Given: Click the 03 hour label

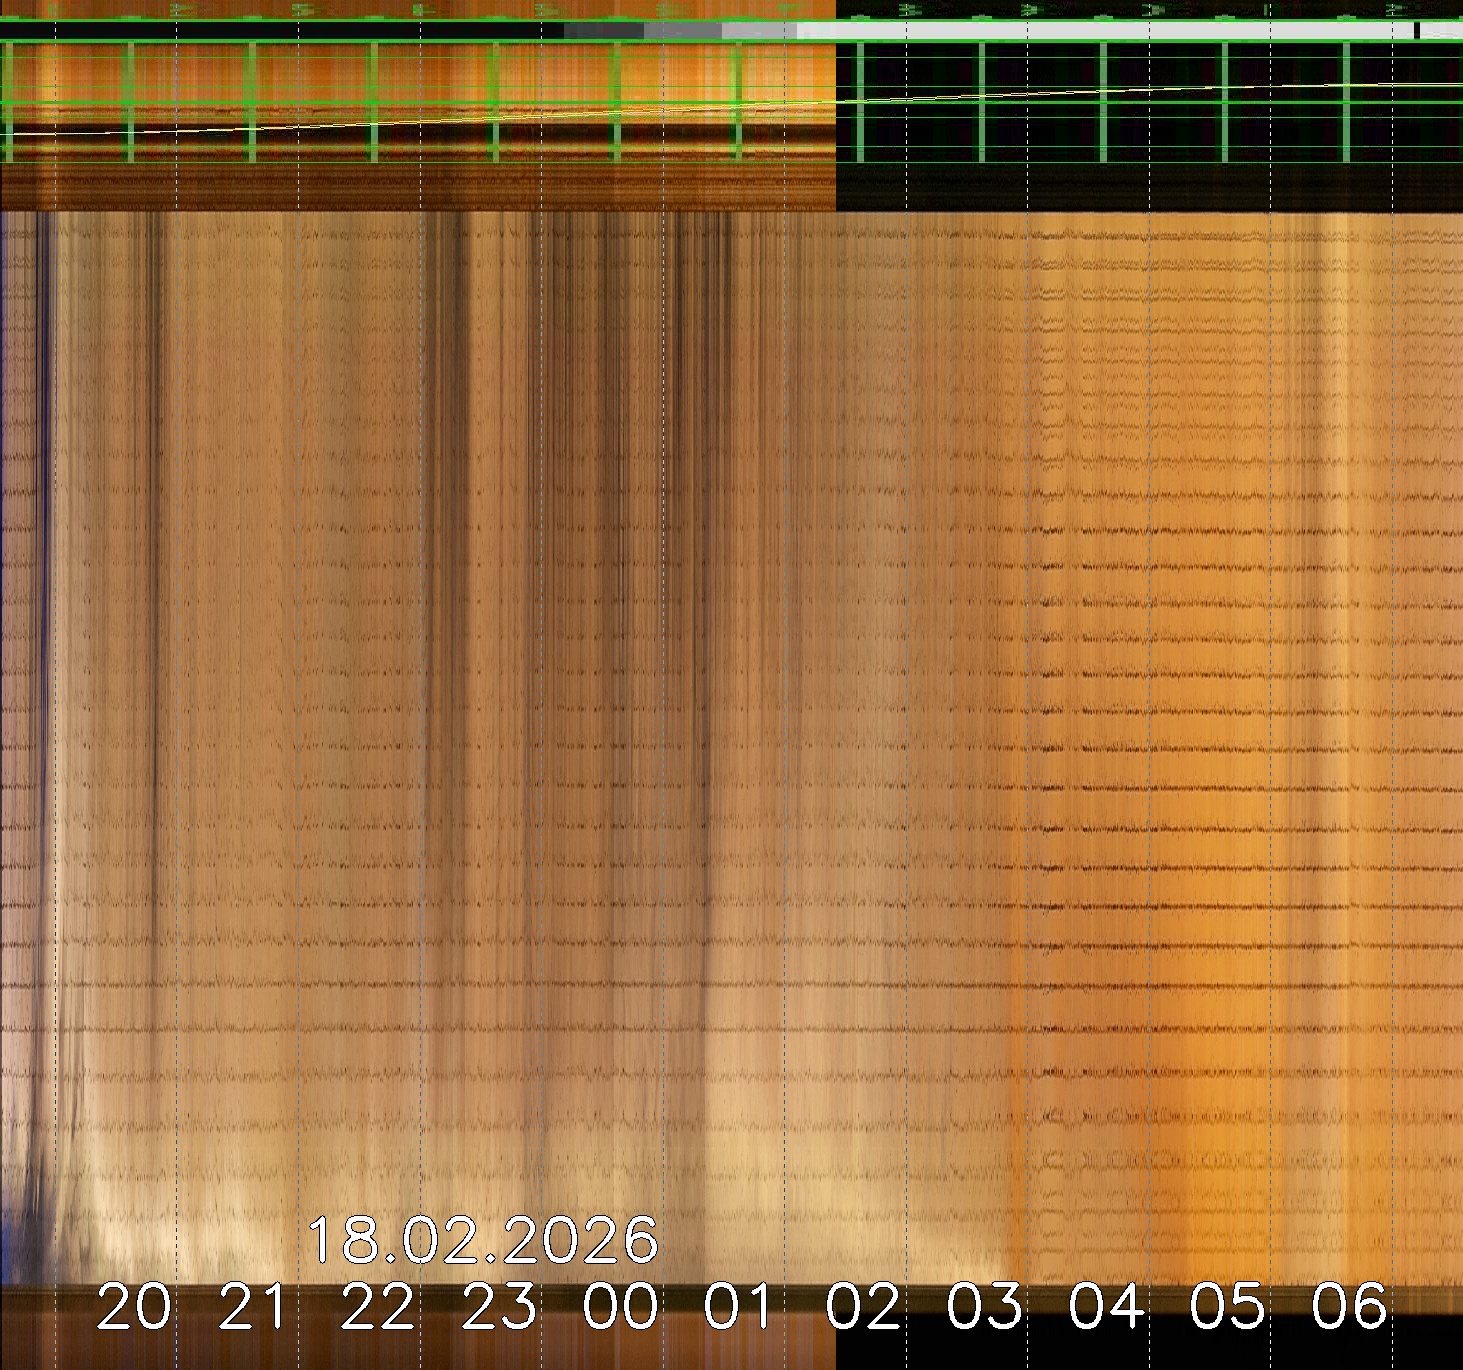Looking at the screenshot, I should click(x=985, y=1307).
